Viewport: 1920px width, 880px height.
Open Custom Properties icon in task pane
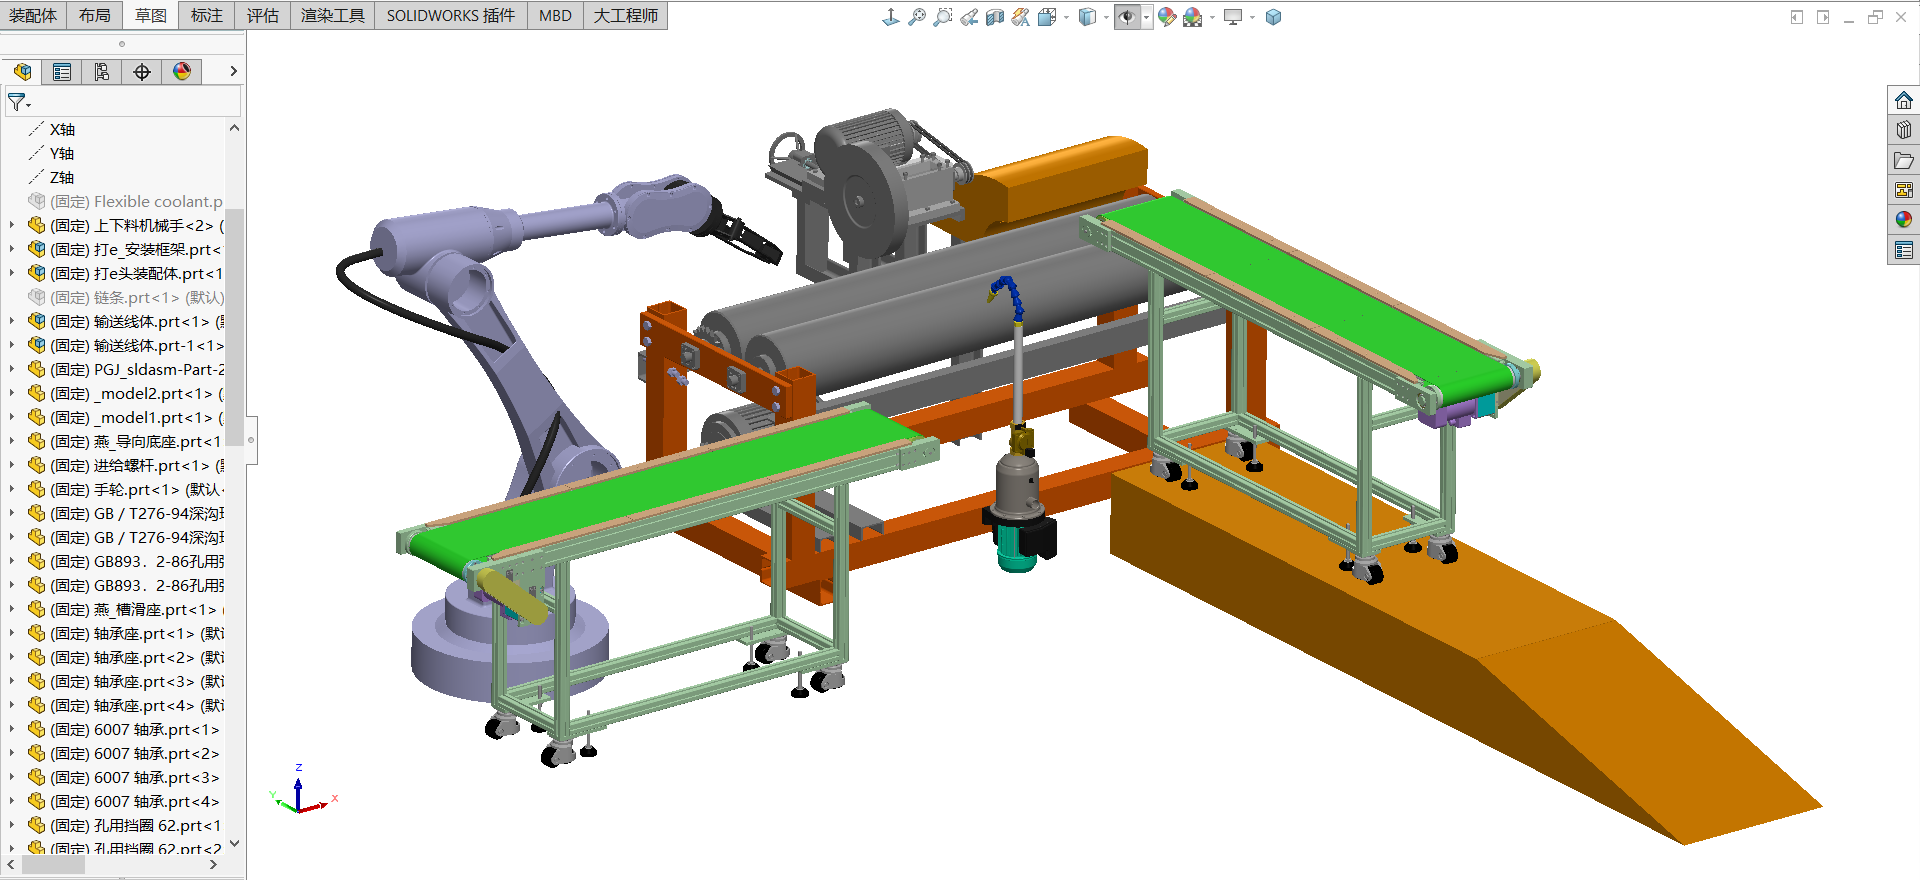[x=1903, y=250]
